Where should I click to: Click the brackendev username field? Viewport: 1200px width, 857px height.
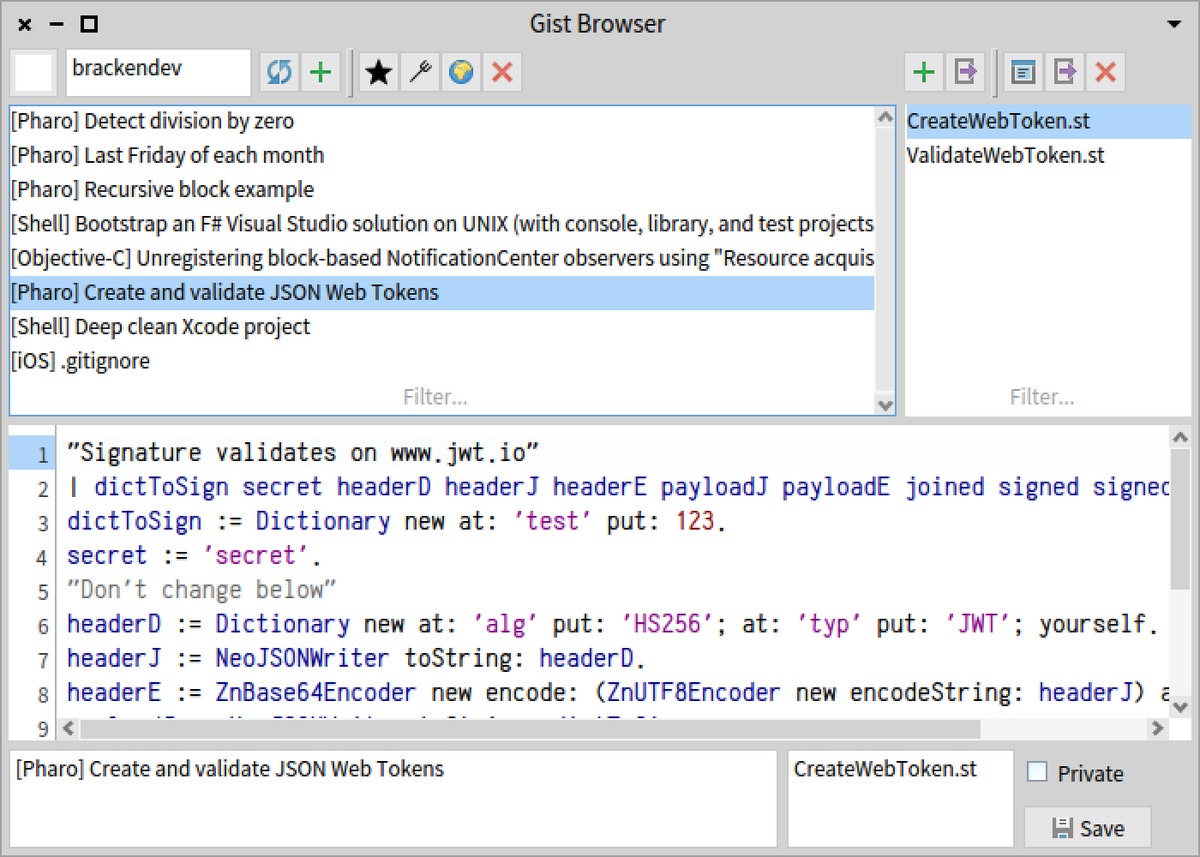tap(158, 73)
